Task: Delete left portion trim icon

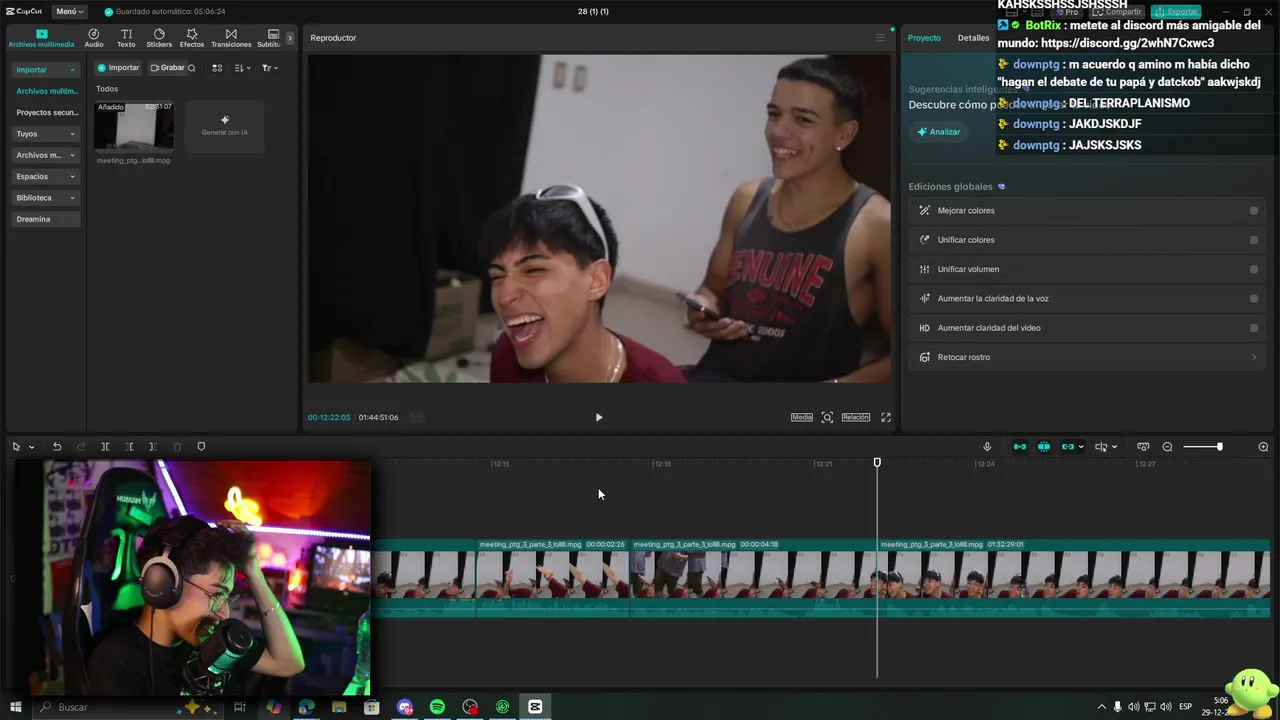Action: pyautogui.click(x=129, y=447)
